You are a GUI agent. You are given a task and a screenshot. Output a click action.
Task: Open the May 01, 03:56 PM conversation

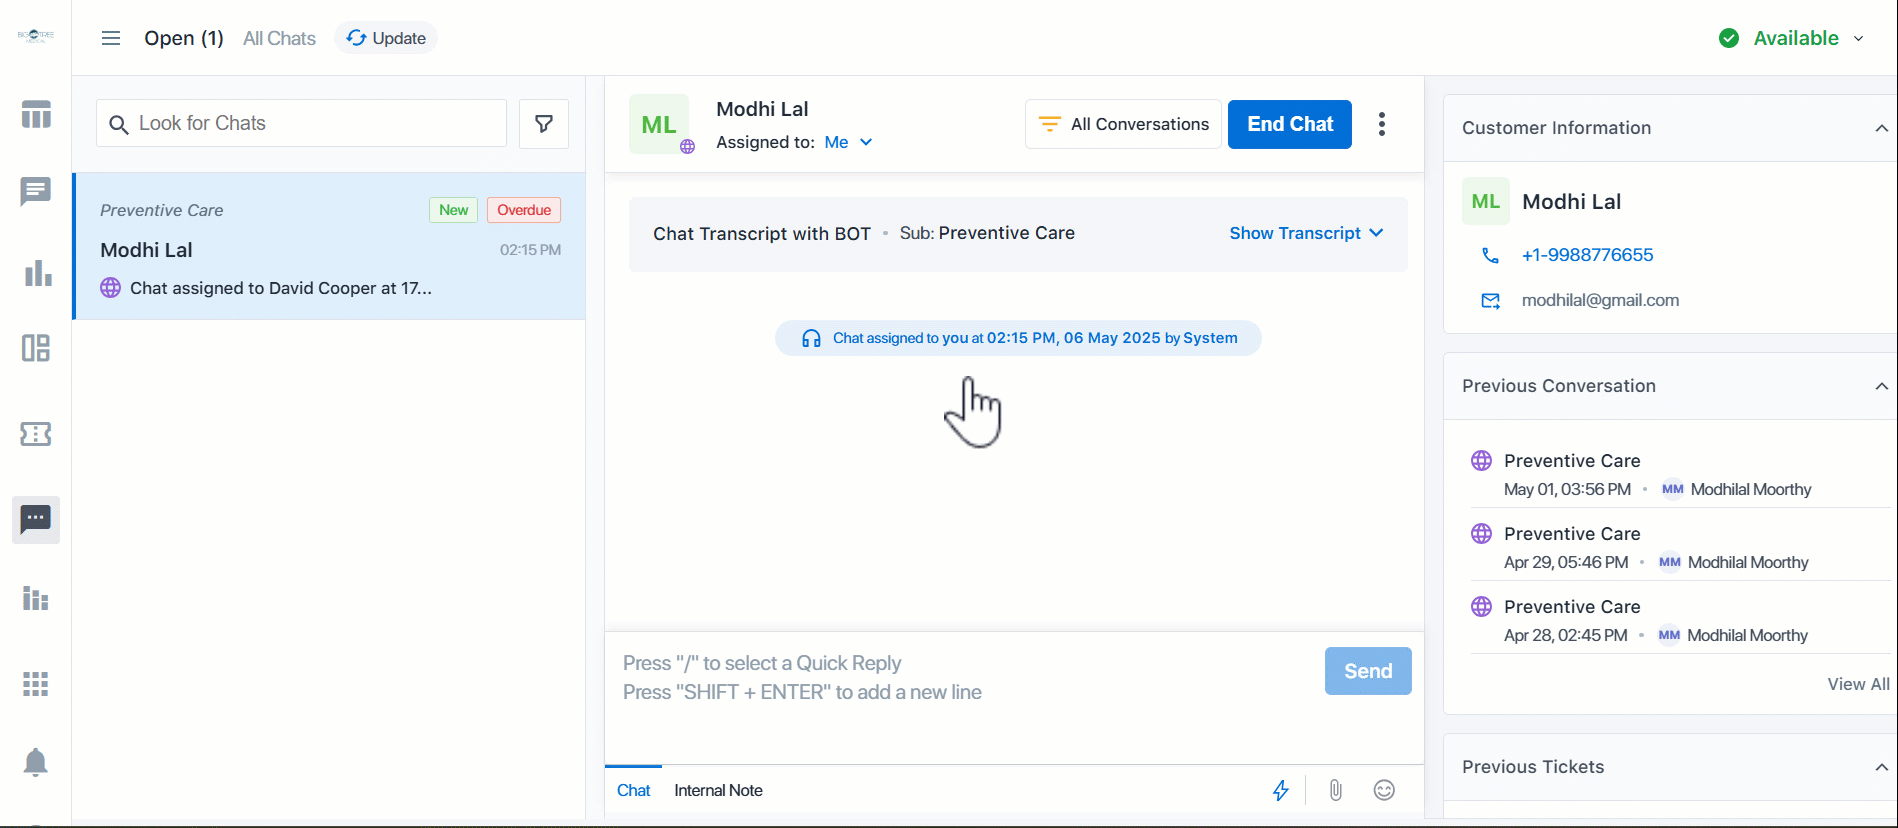point(1679,474)
